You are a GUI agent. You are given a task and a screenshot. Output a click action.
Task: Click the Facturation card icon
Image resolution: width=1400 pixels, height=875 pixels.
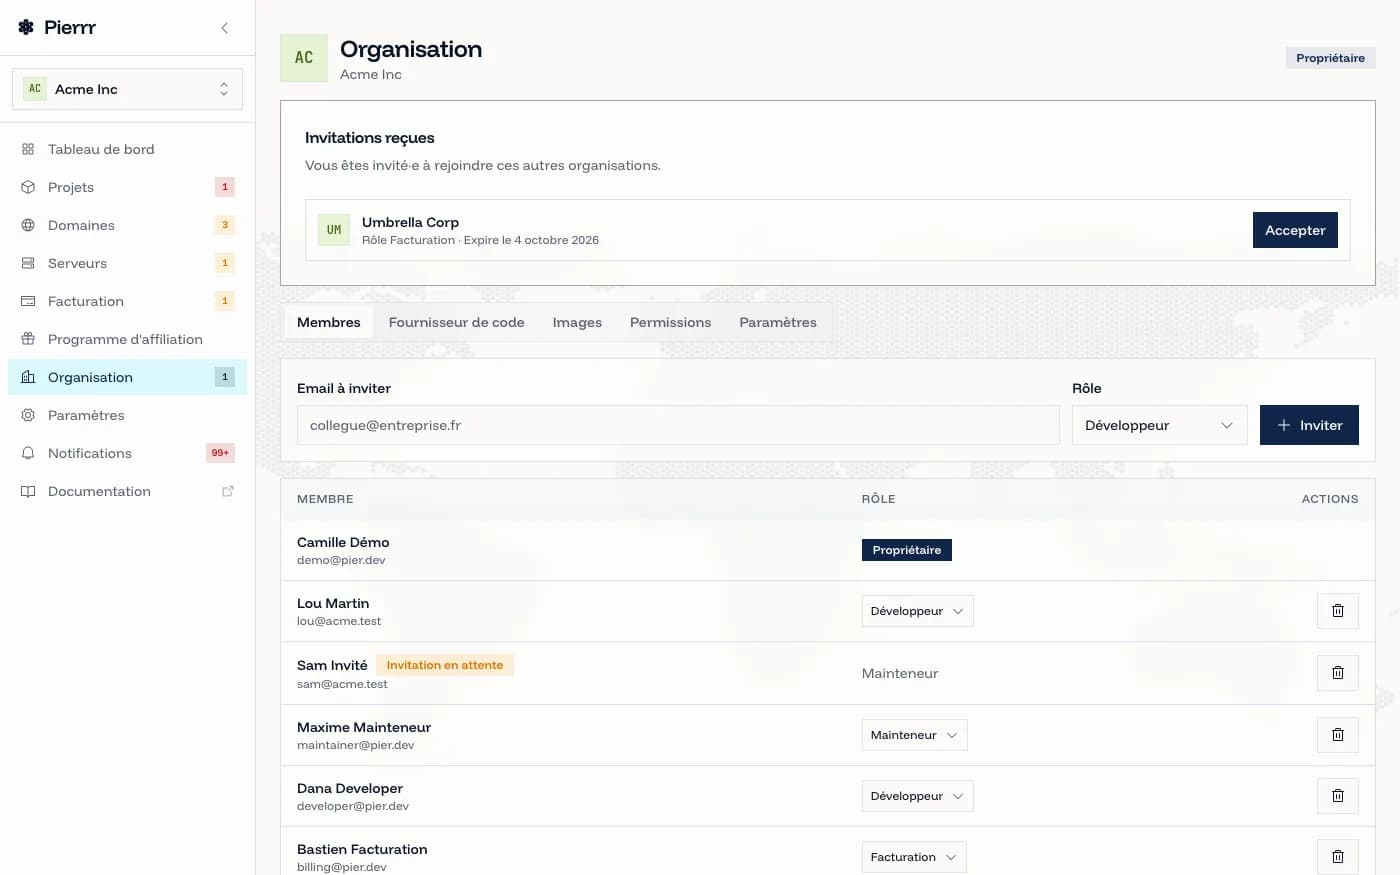click(x=28, y=301)
